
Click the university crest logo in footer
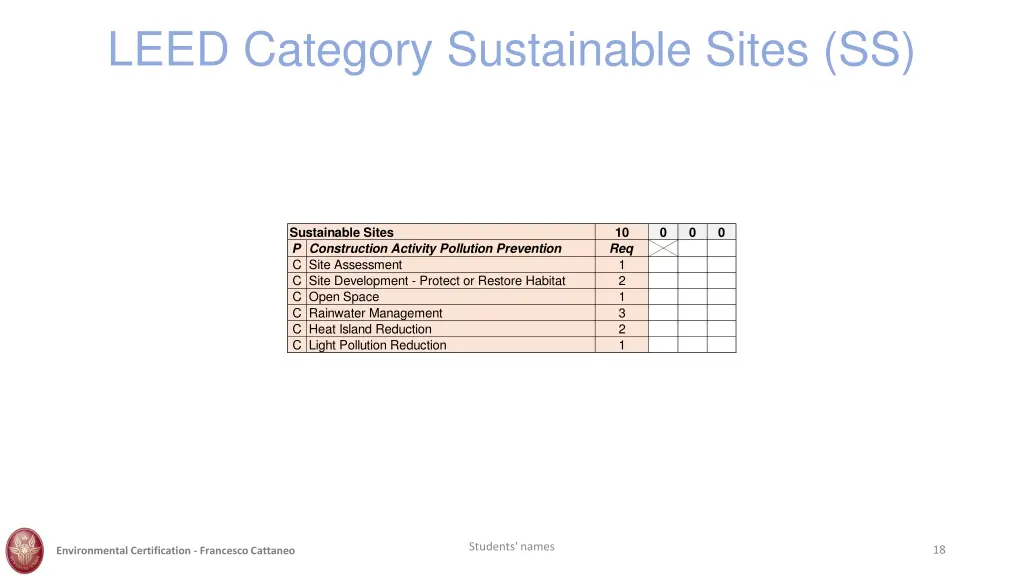click(25, 549)
